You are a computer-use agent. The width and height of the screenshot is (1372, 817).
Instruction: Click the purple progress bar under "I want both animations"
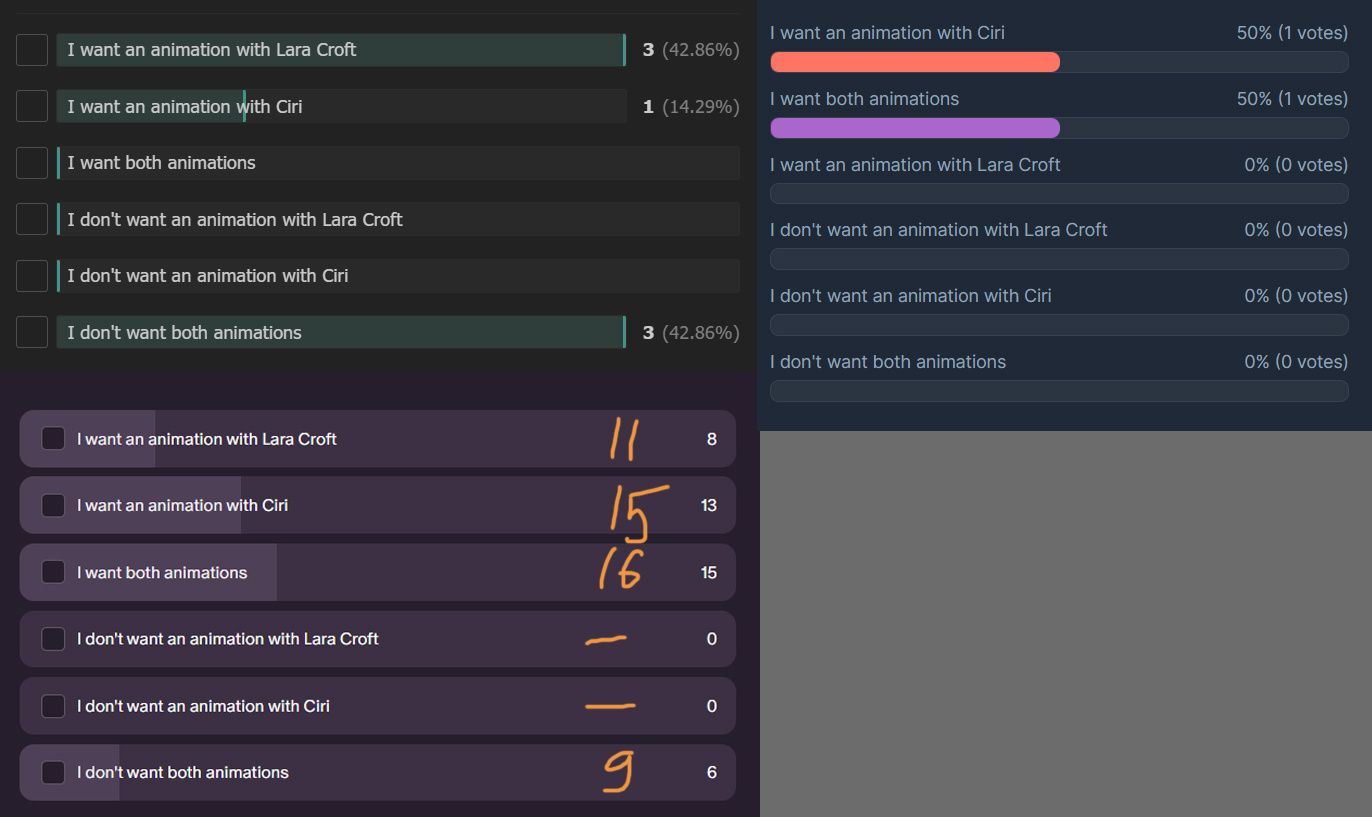click(x=915, y=128)
